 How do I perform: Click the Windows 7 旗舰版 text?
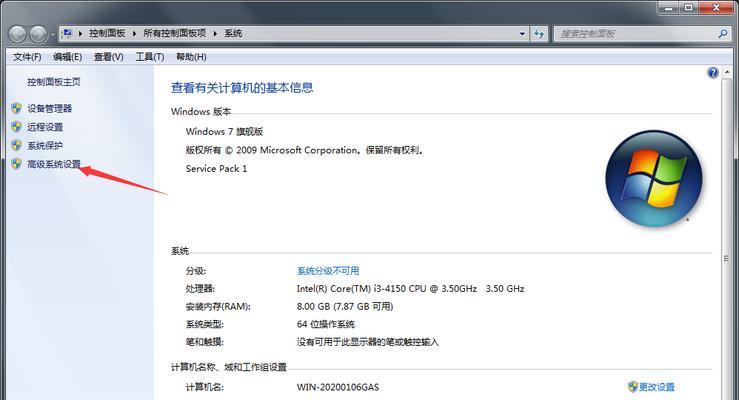pyautogui.click(x=224, y=131)
